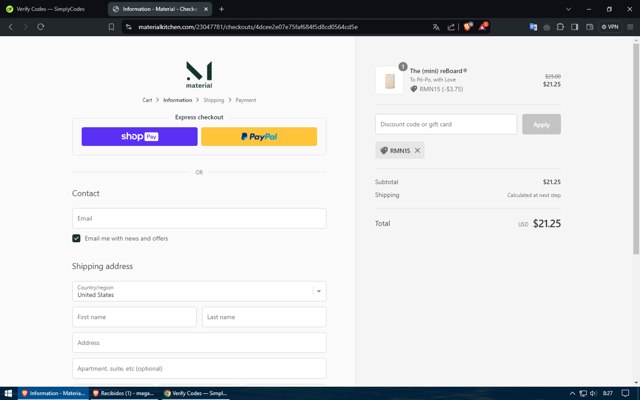
Task: Open the Google Translate extension icon
Action: pos(533,27)
